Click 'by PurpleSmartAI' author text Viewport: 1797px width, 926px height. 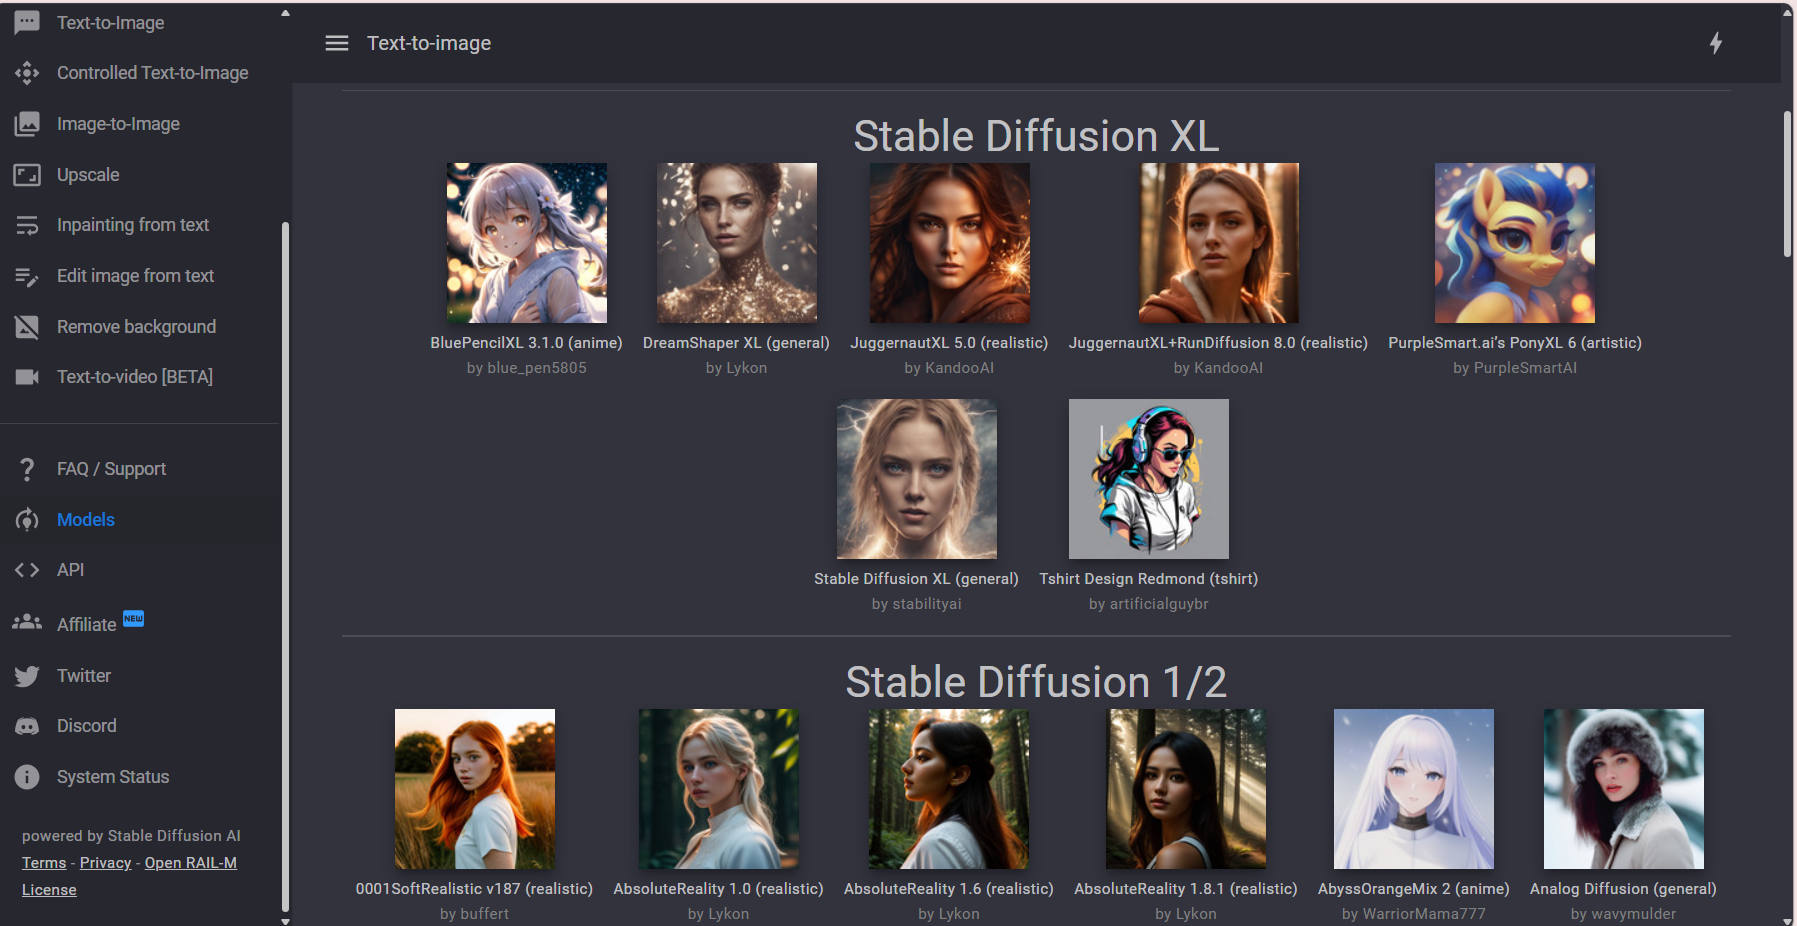point(1515,368)
